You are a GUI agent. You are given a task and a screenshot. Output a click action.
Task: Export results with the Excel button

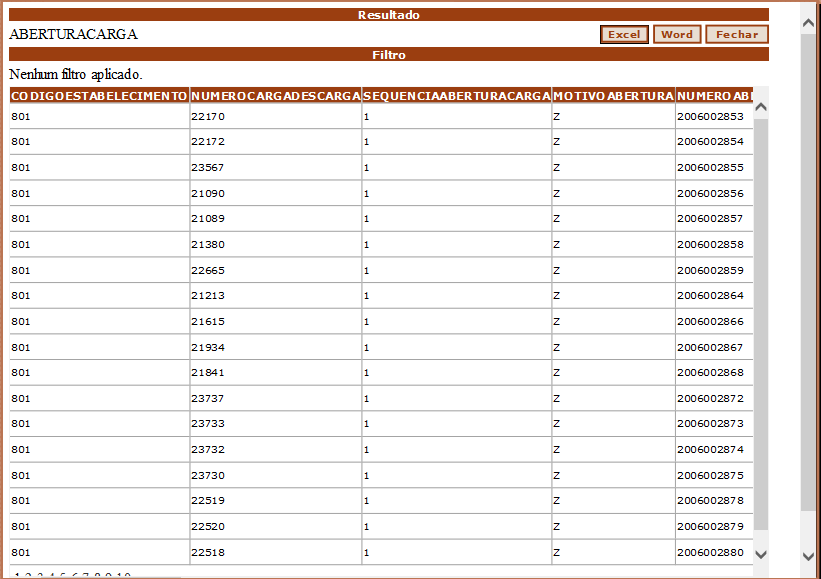click(624, 35)
